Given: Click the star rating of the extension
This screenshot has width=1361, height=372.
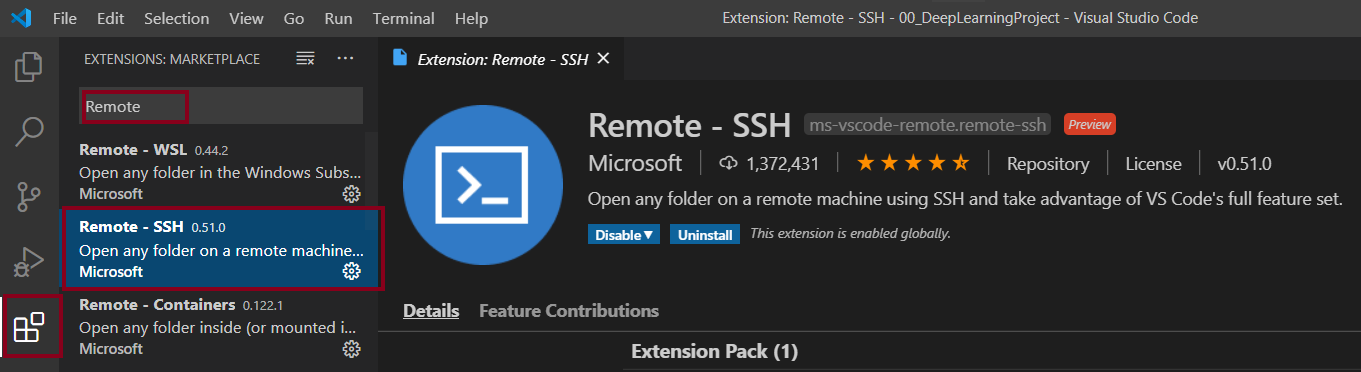Looking at the screenshot, I should click(x=912, y=163).
